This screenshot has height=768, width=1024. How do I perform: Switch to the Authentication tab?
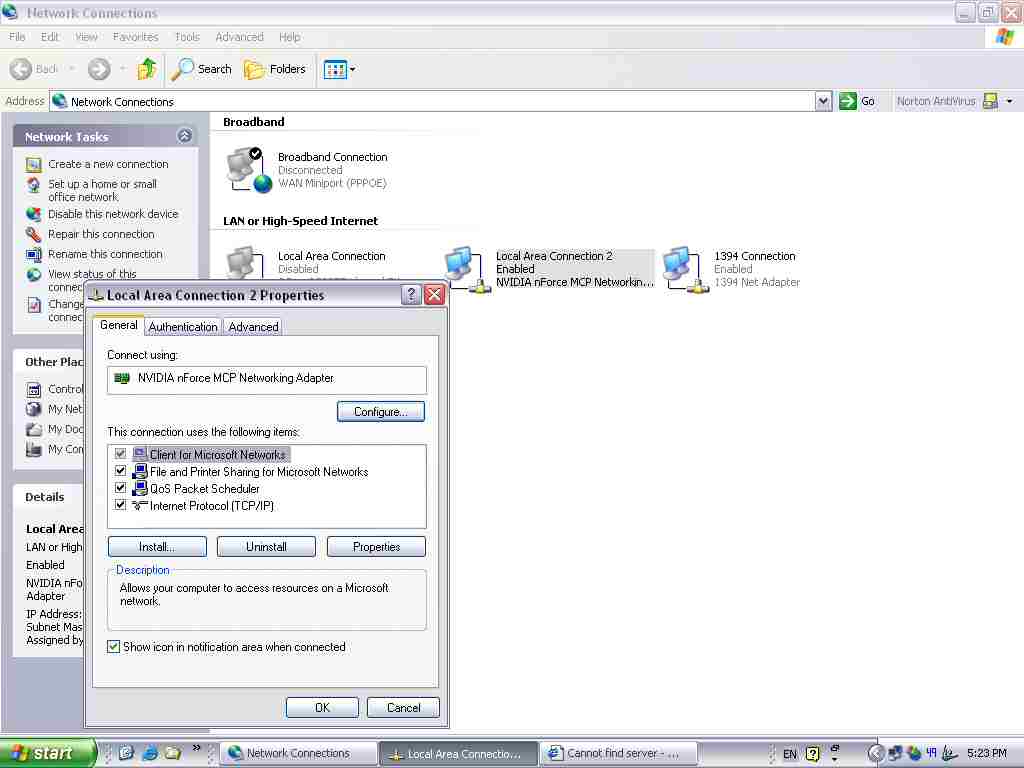[x=183, y=327]
